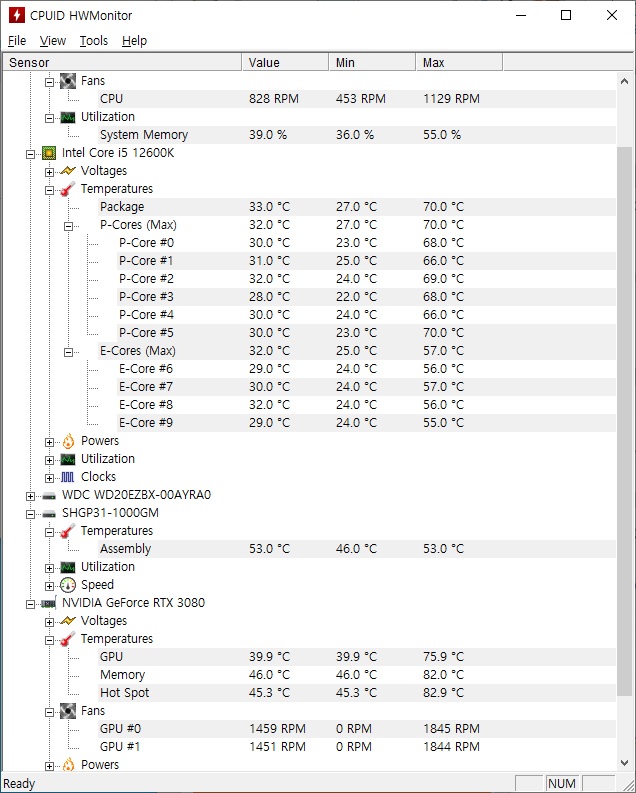Click the Max column header
Image resolution: width=636 pixels, height=793 pixels.
point(459,62)
